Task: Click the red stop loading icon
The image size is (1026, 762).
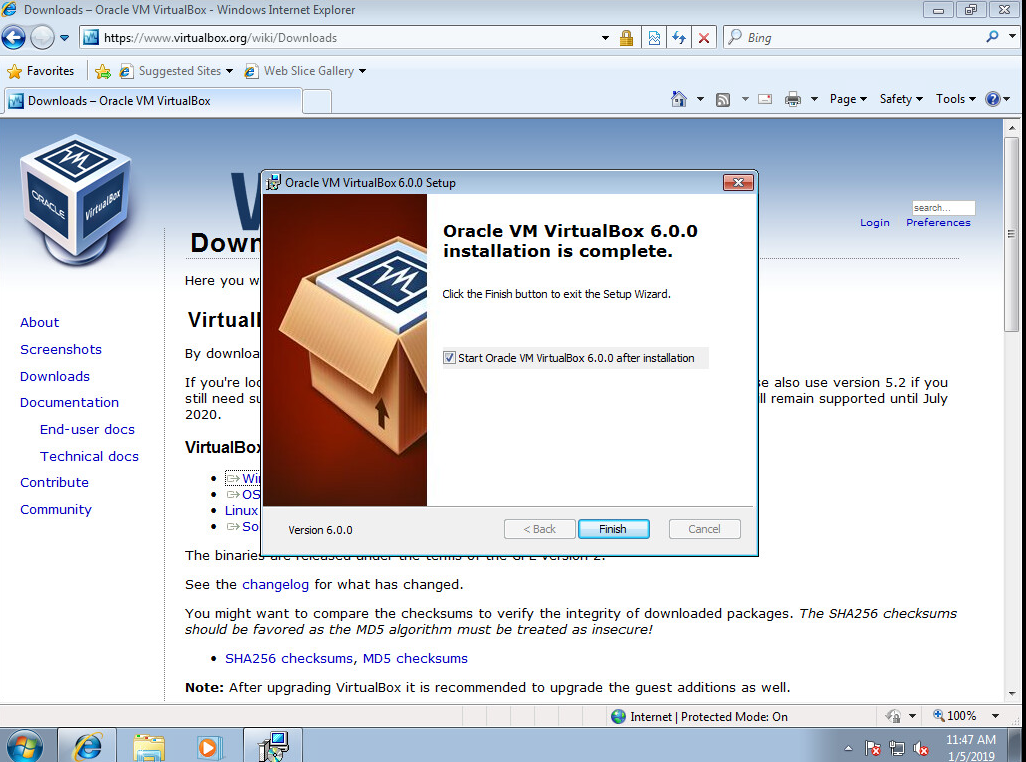Action: tap(703, 38)
